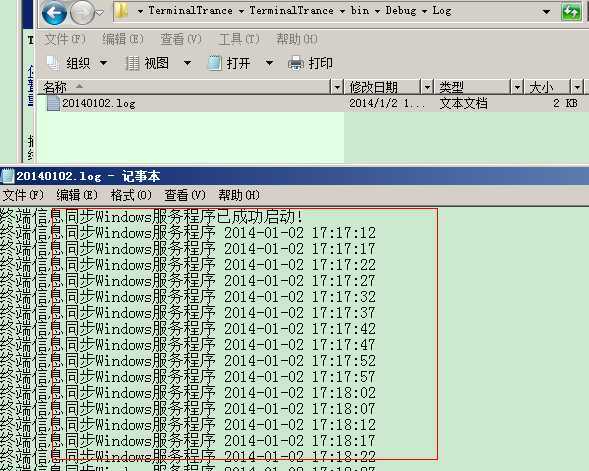Click the log line timestamped 17:17:37
Image resolution: width=589 pixels, height=471 pixels.
click(x=188, y=313)
